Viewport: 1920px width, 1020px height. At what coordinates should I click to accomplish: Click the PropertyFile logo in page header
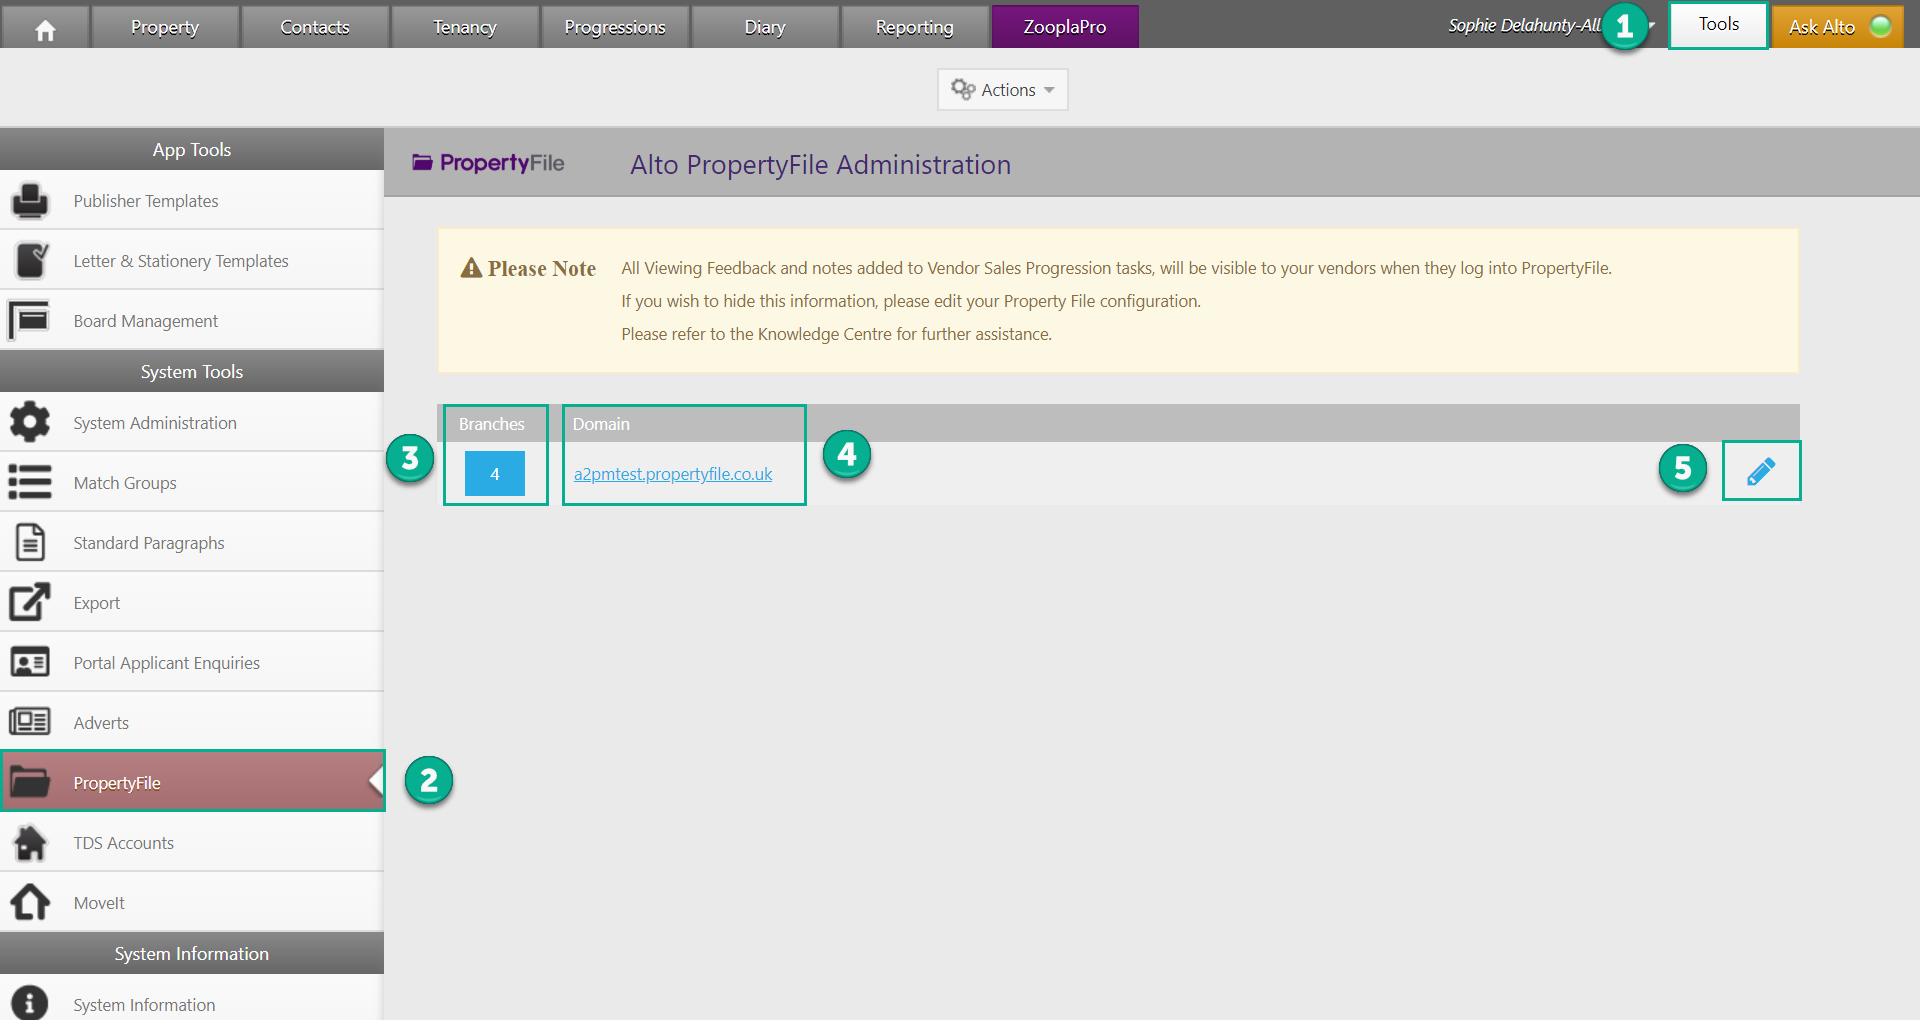[488, 163]
